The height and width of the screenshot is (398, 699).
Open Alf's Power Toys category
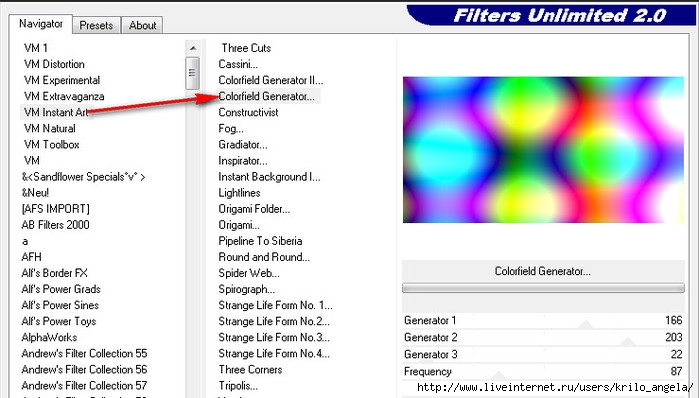(59, 321)
